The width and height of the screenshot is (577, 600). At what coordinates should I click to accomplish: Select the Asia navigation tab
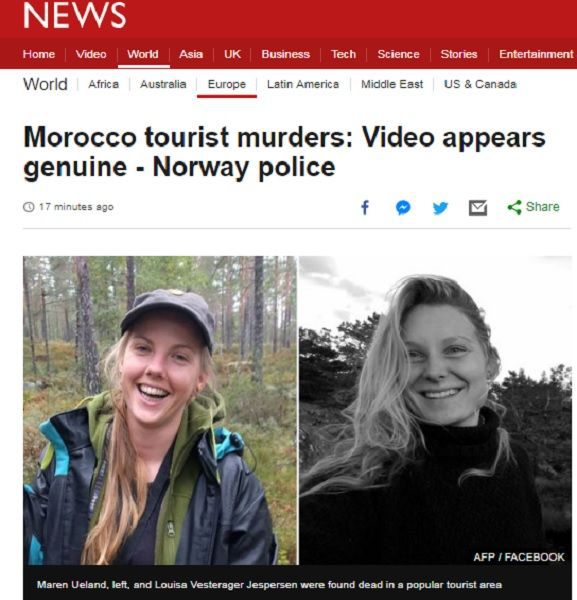[x=191, y=54]
